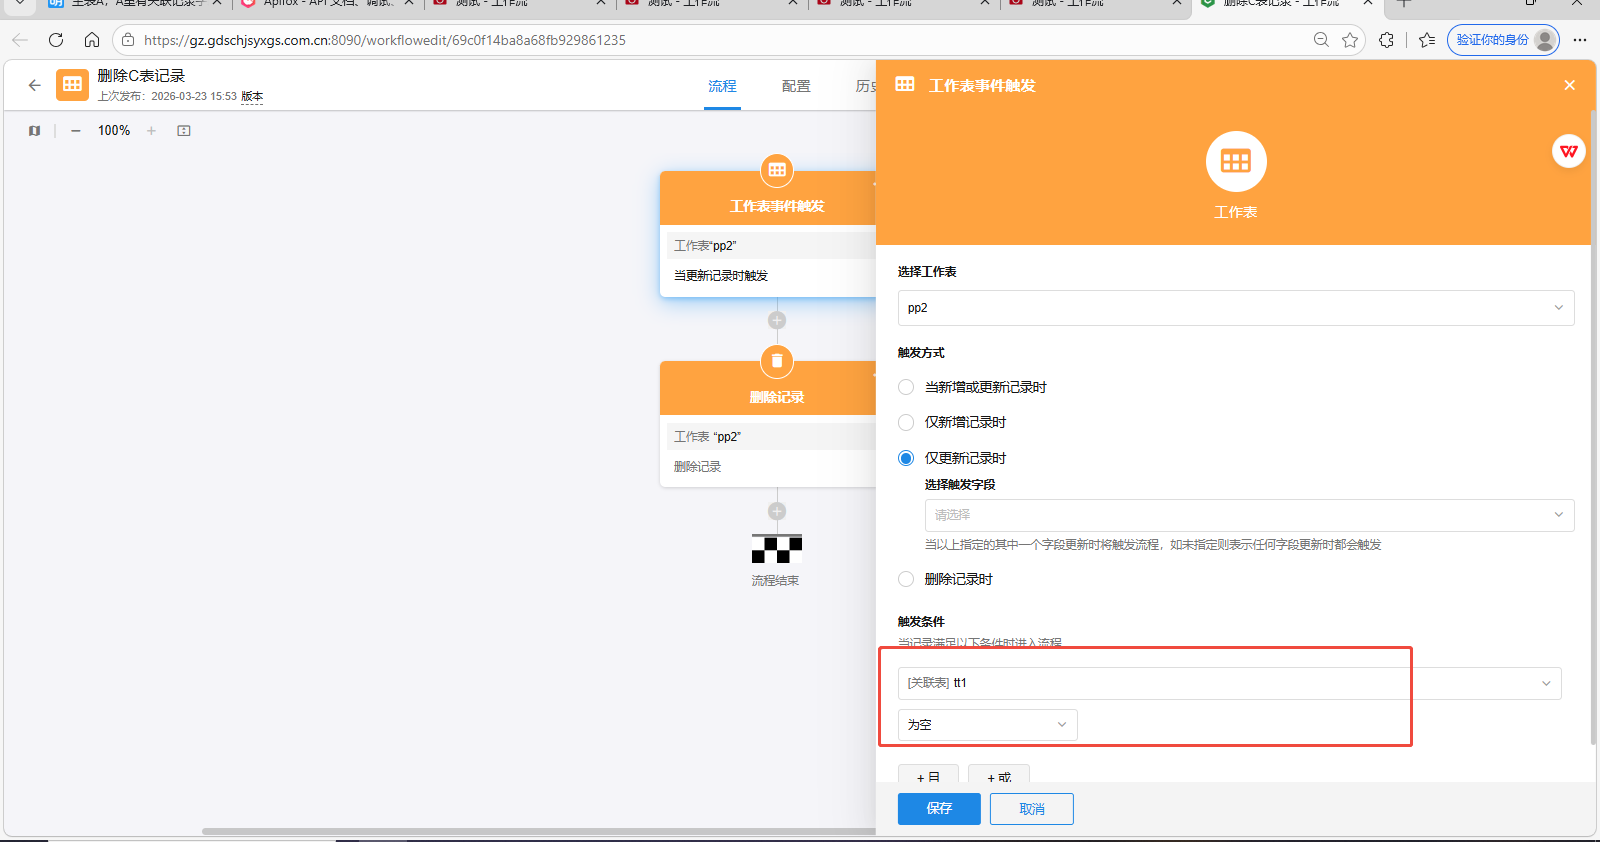Click the horizontal scrollbar under the canvas
1600x842 pixels.
(x=540, y=831)
